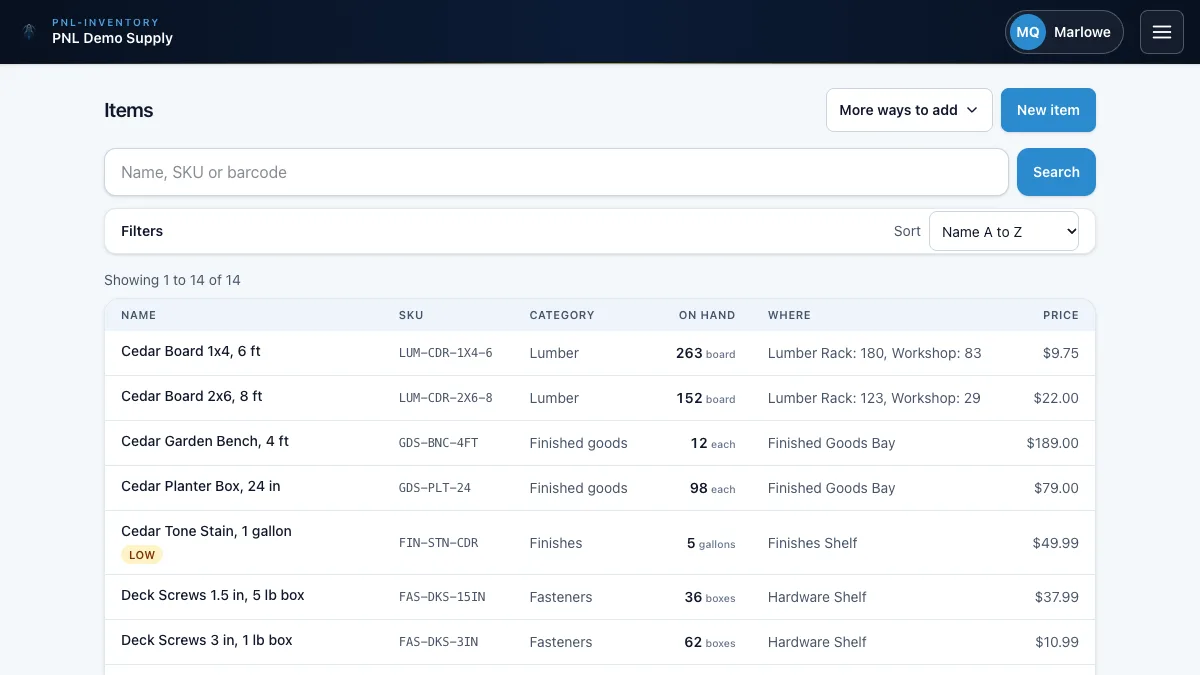Click Finished goods category in Cedar Planter Box row
Image resolution: width=1200 pixels, height=675 pixels.
(579, 488)
